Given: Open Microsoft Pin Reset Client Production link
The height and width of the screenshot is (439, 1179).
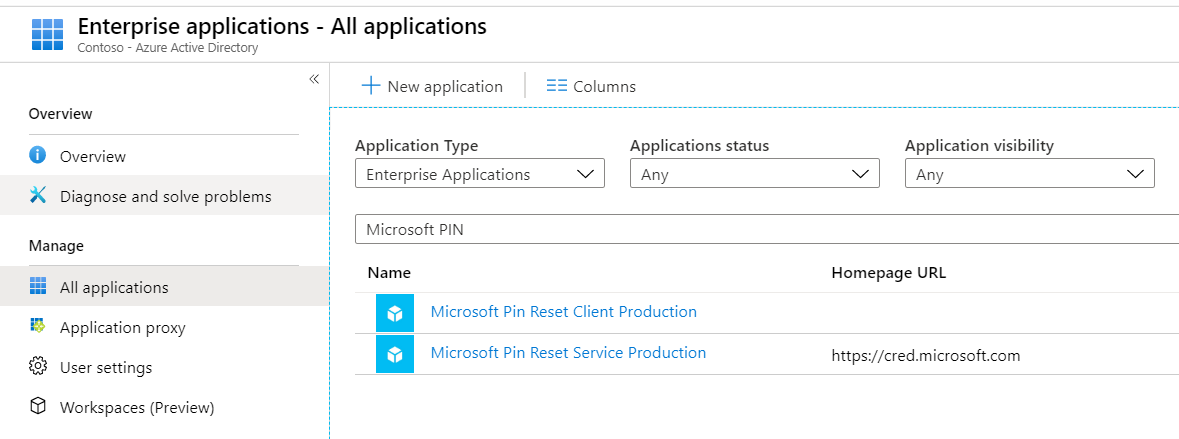Looking at the screenshot, I should (x=563, y=312).
